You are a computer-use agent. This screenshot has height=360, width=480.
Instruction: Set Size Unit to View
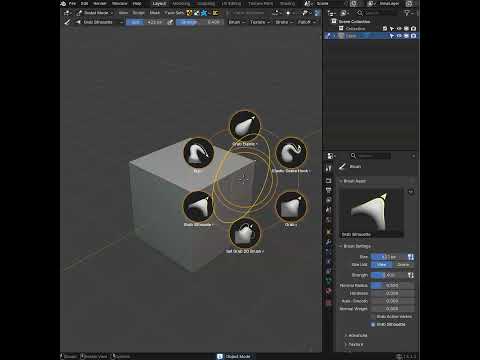point(382,264)
